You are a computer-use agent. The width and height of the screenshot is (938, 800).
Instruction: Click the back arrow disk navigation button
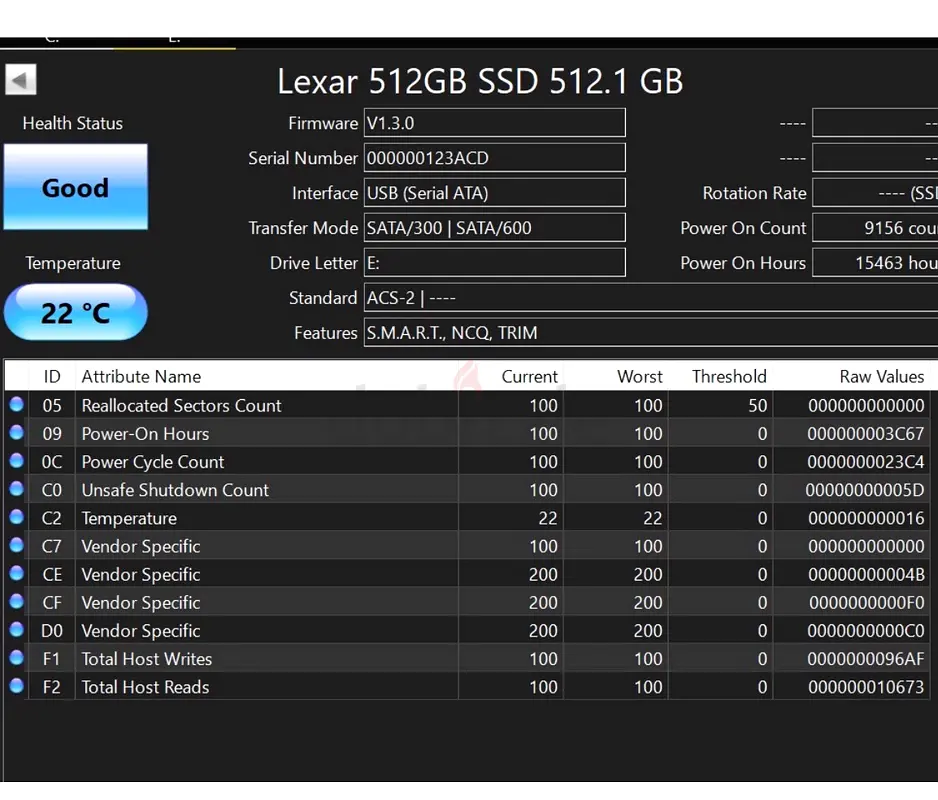click(21, 79)
